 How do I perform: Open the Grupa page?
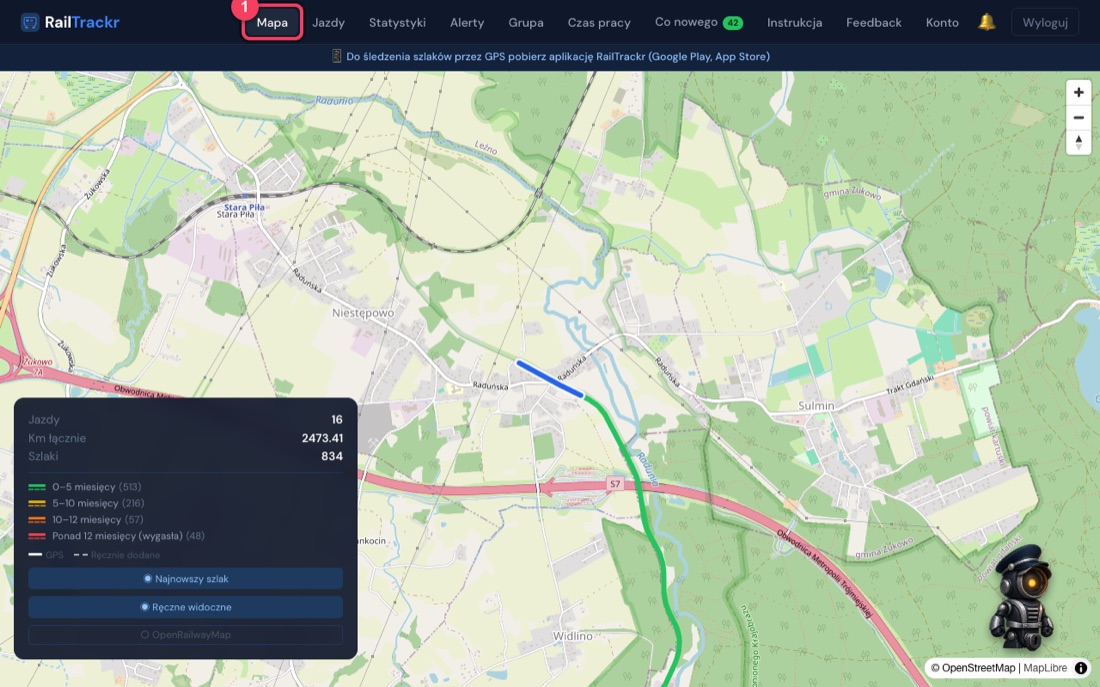526,22
